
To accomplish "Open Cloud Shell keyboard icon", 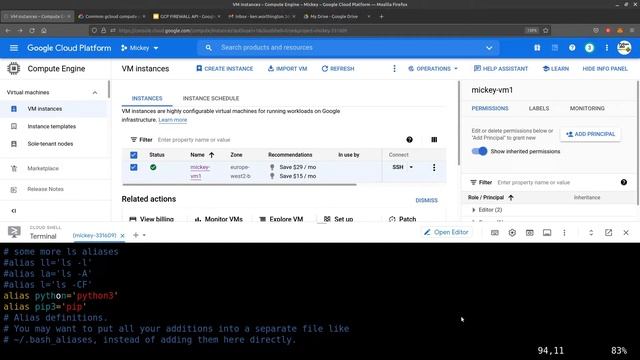I will 494,233.
